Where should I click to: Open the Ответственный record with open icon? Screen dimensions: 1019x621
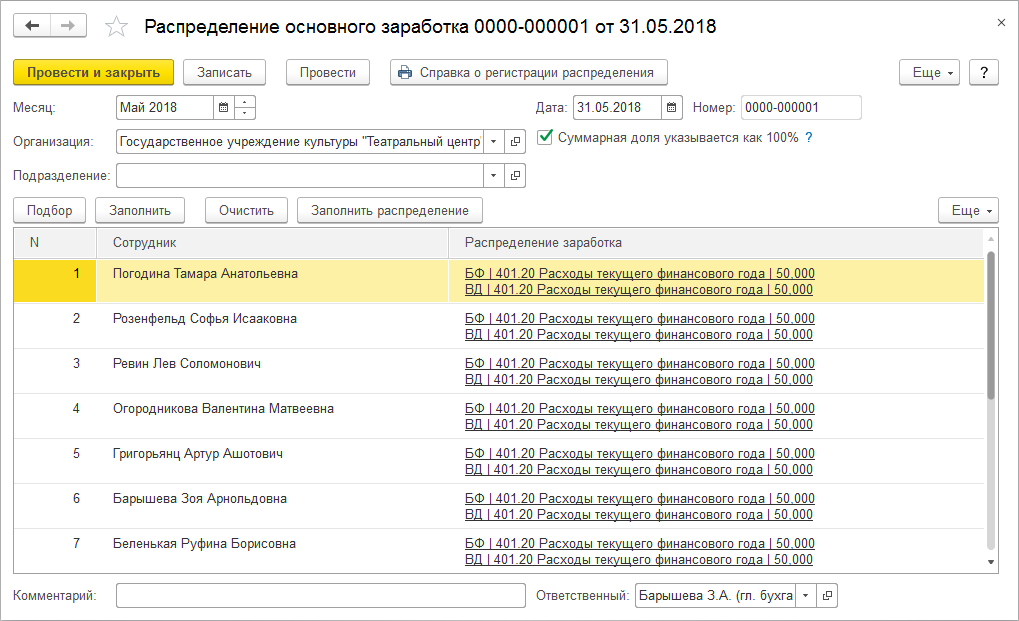tap(827, 596)
